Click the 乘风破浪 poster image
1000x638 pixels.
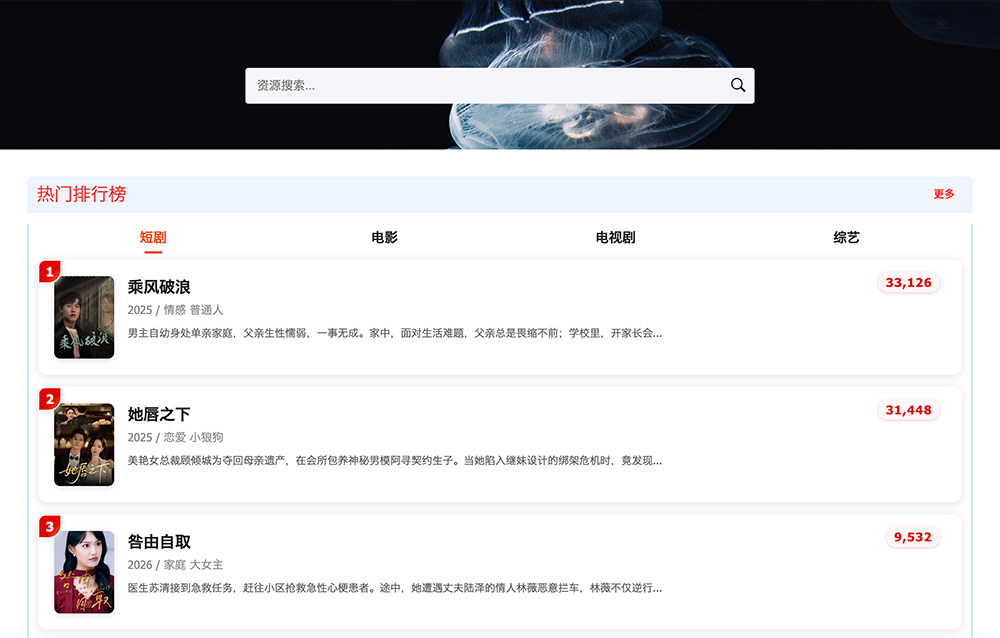pos(84,317)
